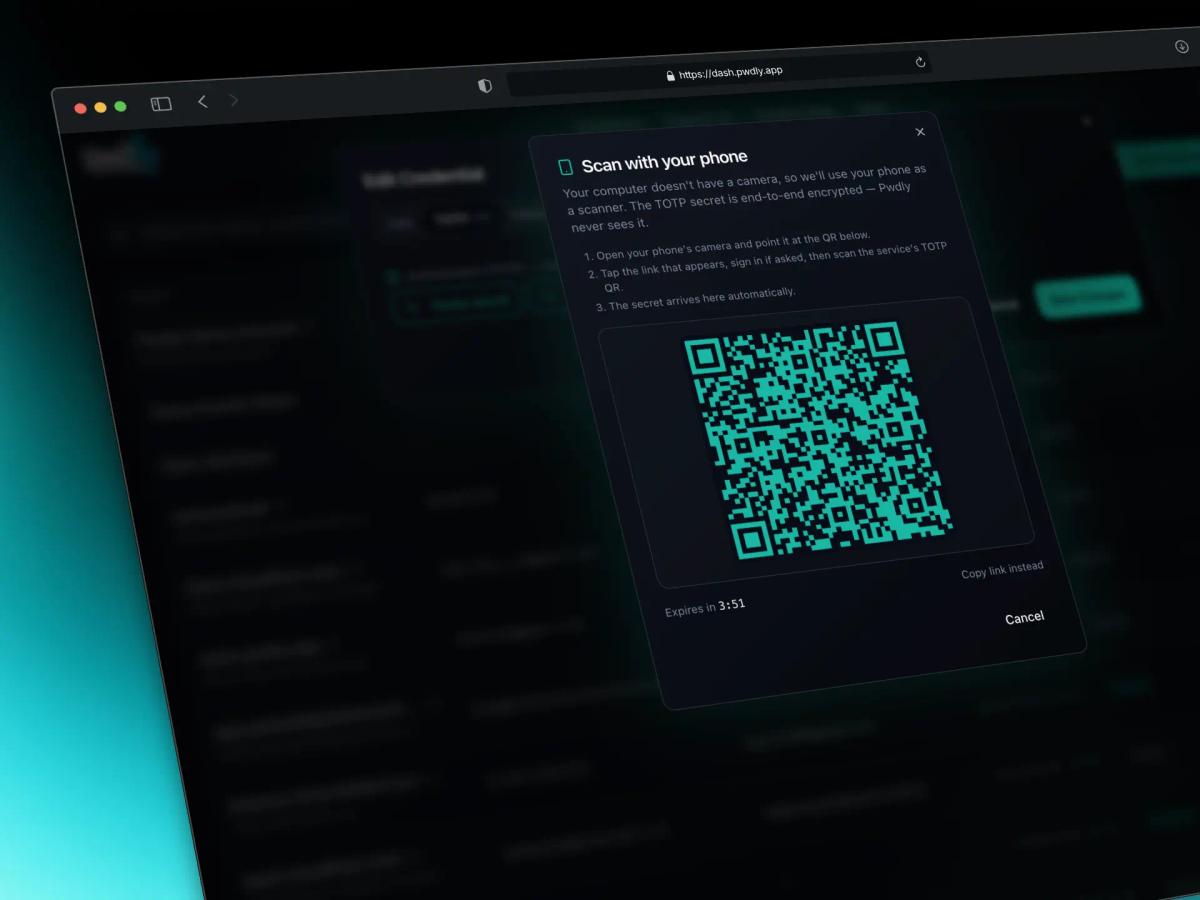Click the browser forward arrow
Image resolution: width=1200 pixels, height=900 pixels.
pyautogui.click(x=234, y=100)
